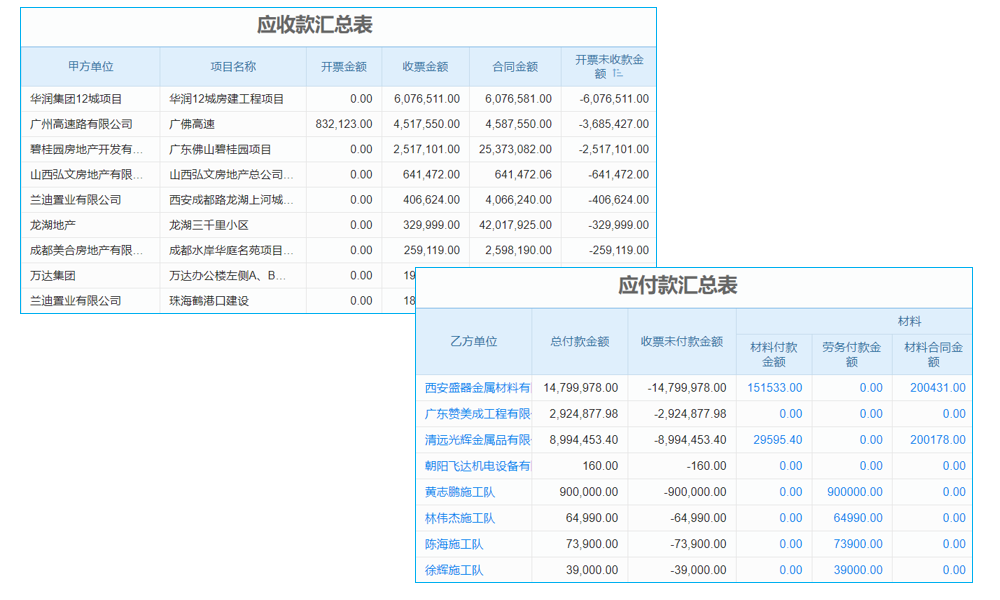Image resolution: width=1000 pixels, height=600 pixels.
Task: Sort the 合同金额 column header
Action: point(516,66)
